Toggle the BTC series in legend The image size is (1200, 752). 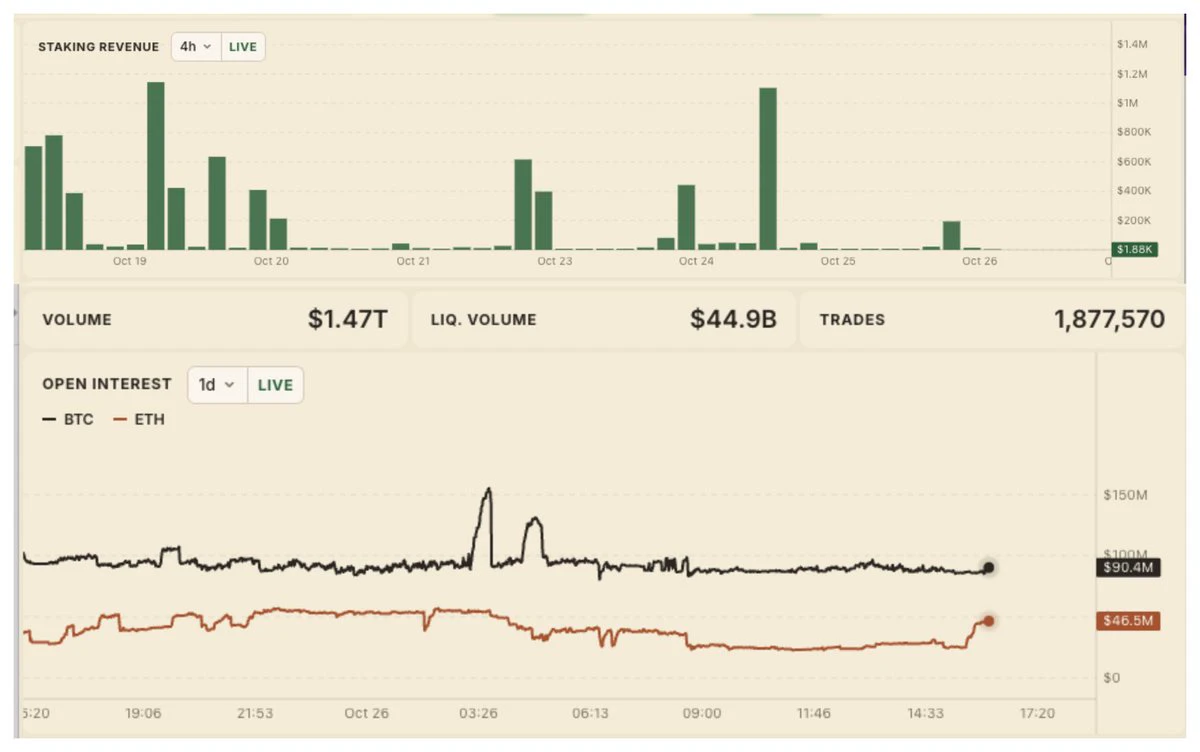coord(68,420)
